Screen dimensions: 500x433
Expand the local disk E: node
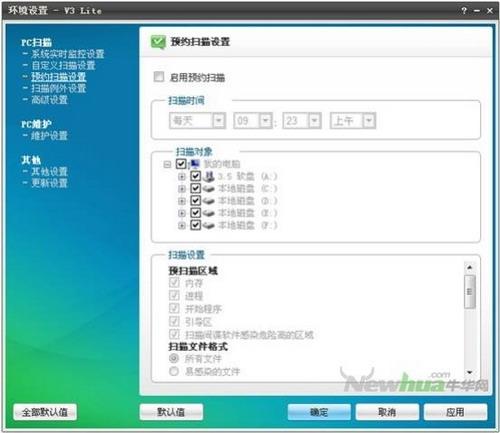pyautogui.click(x=182, y=214)
